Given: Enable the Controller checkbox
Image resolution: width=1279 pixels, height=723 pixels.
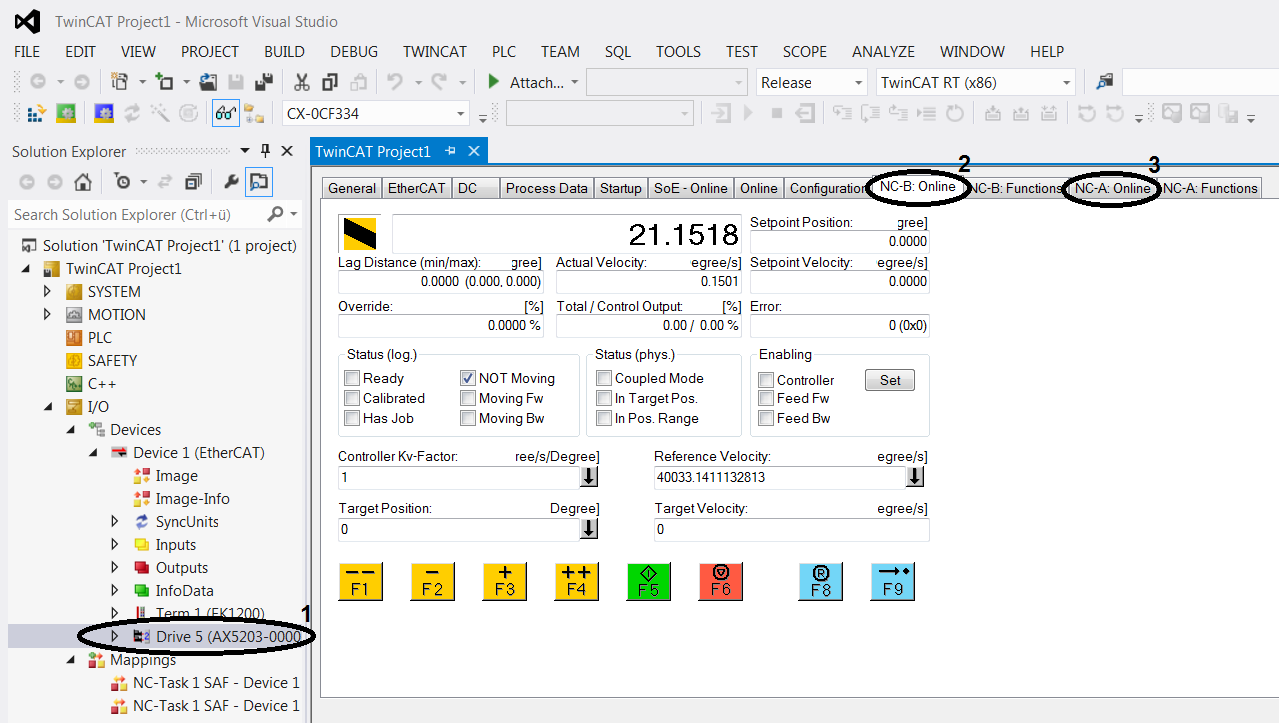Looking at the screenshot, I should point(766,380).
